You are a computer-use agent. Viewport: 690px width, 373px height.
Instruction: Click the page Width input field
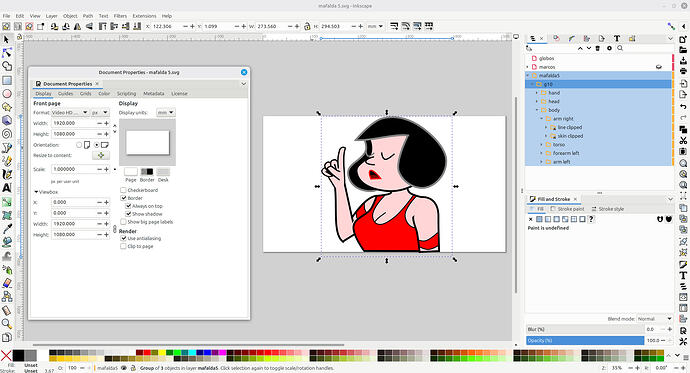pyautogui.click(x=74, y=124)
